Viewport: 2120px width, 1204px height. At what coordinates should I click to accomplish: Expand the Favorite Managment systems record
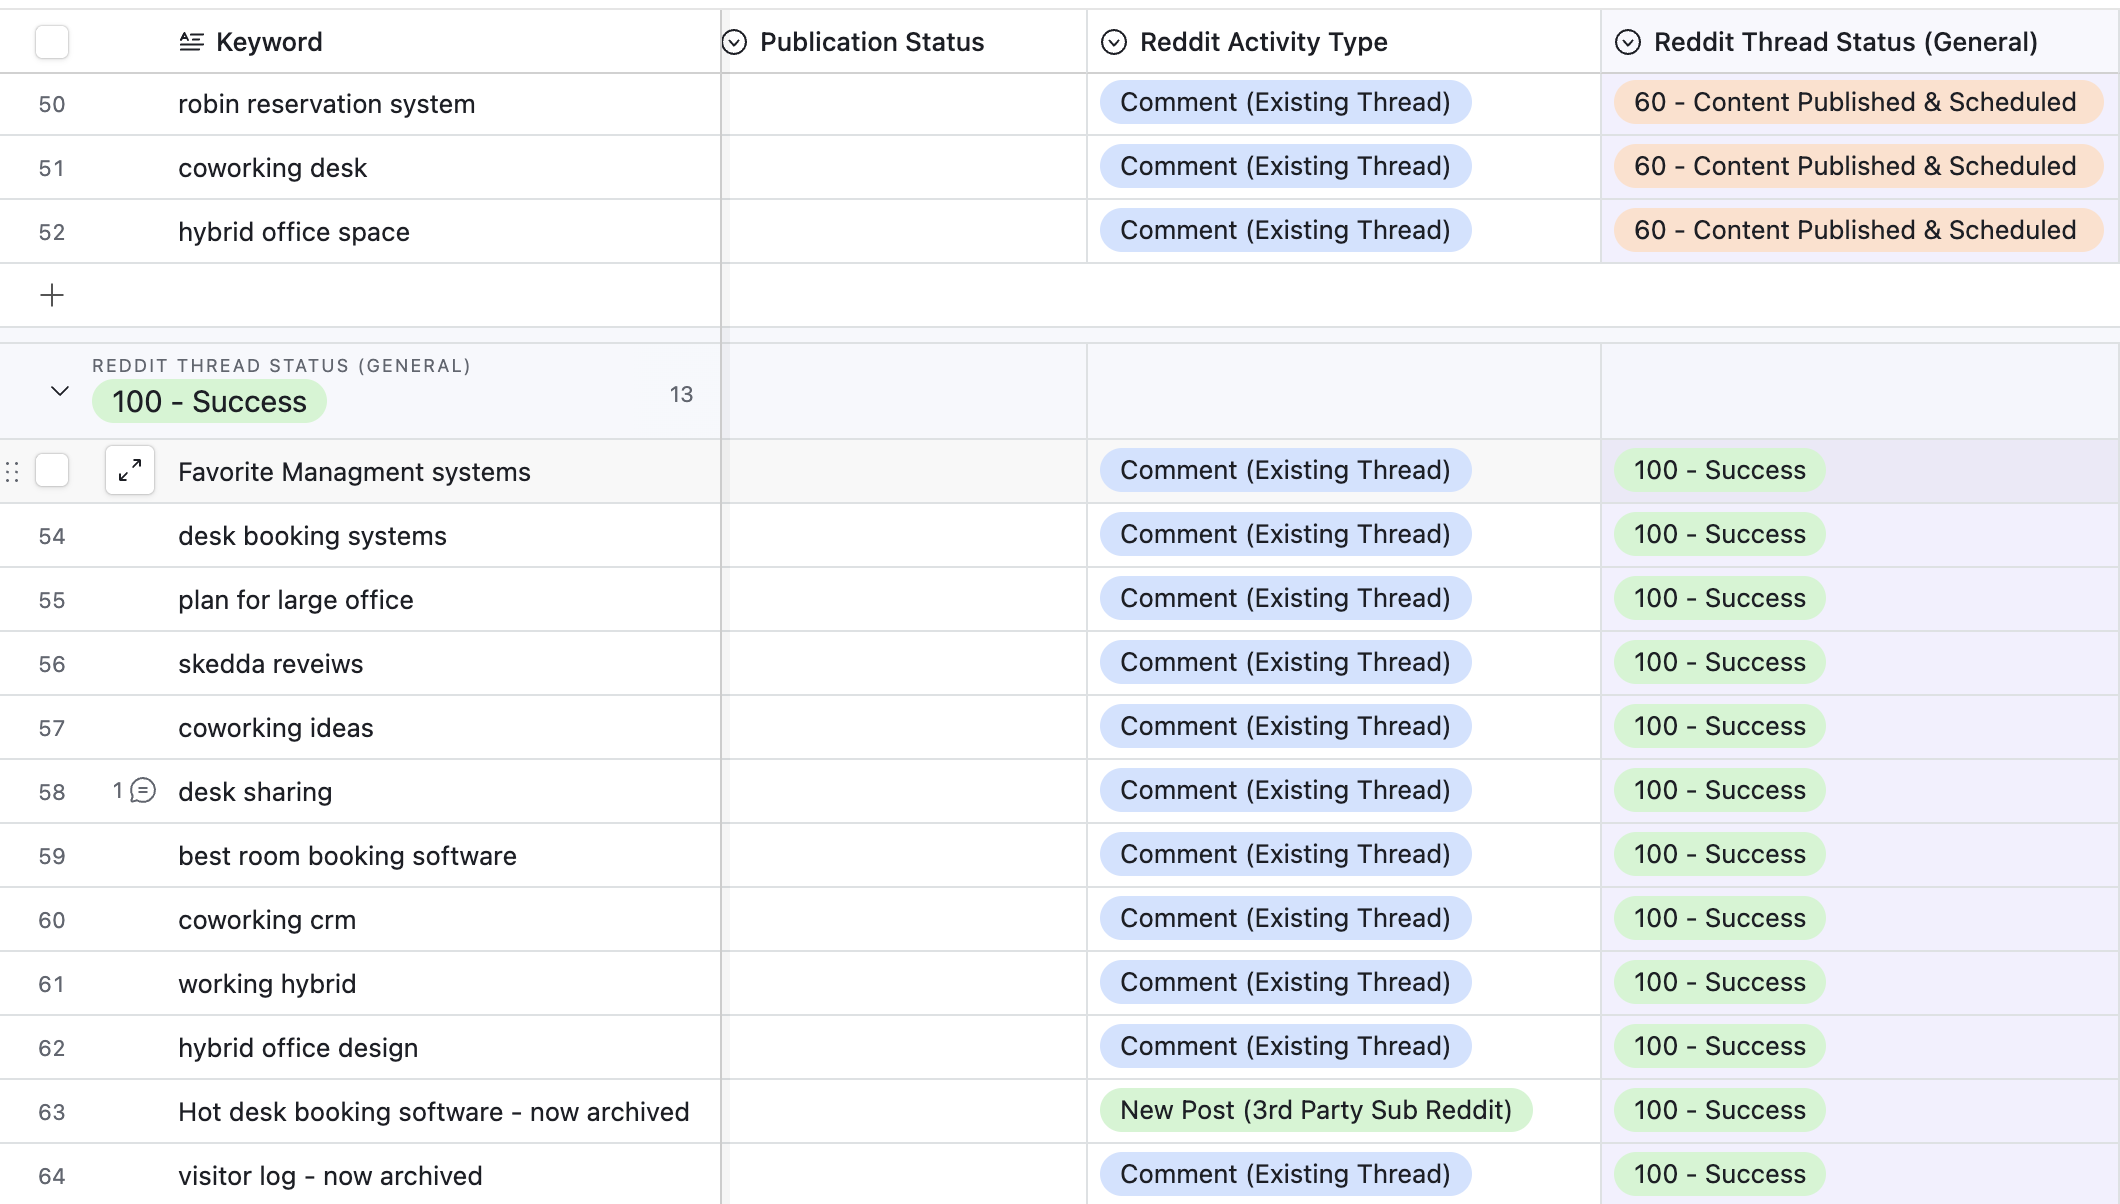point(130,470)
